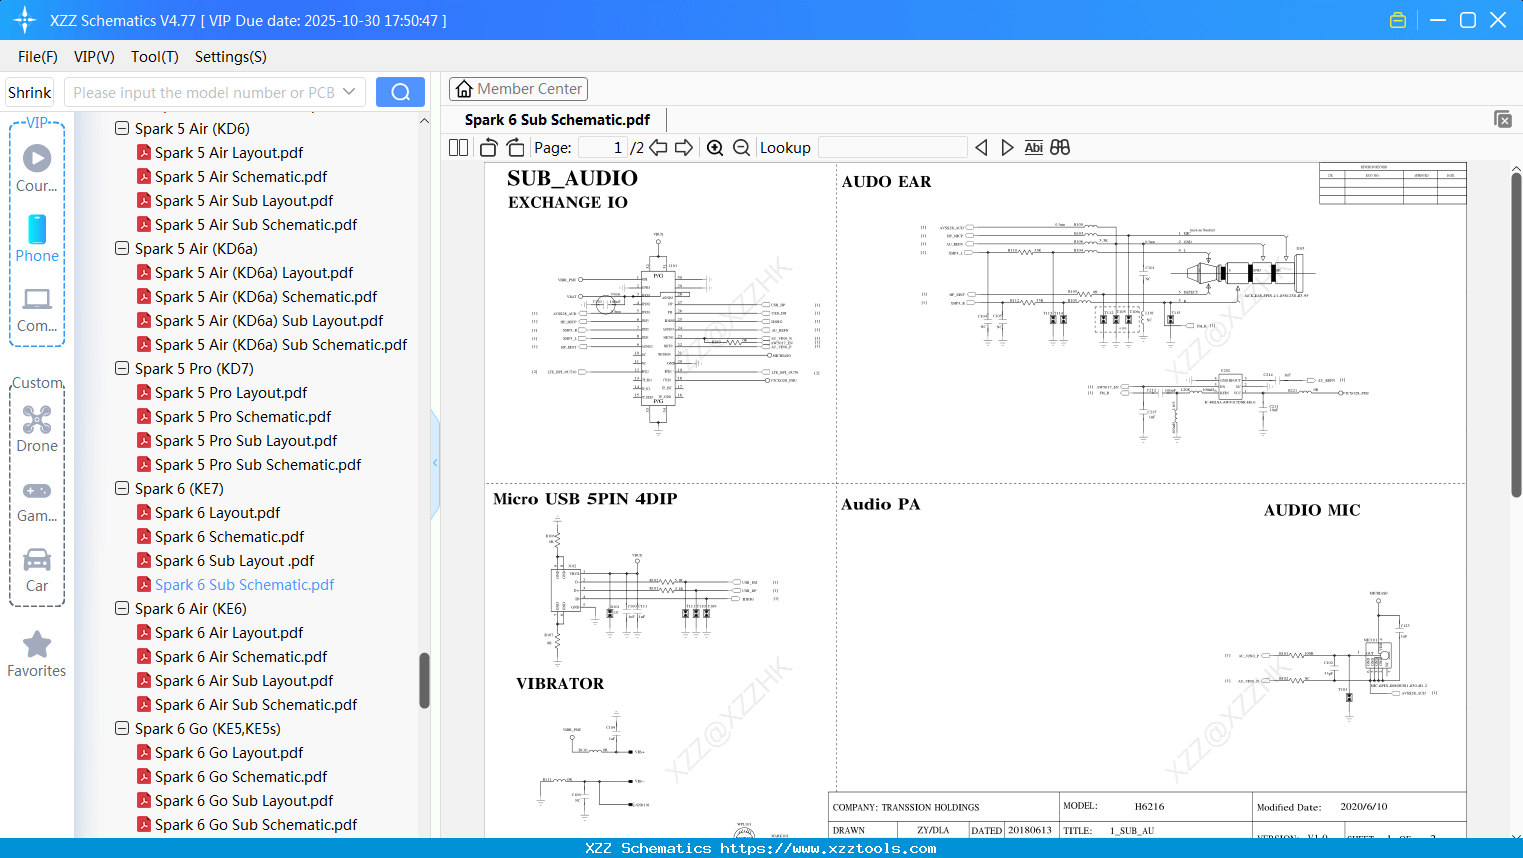Rotate the page counterclockwise

click(x=487, y=146)
